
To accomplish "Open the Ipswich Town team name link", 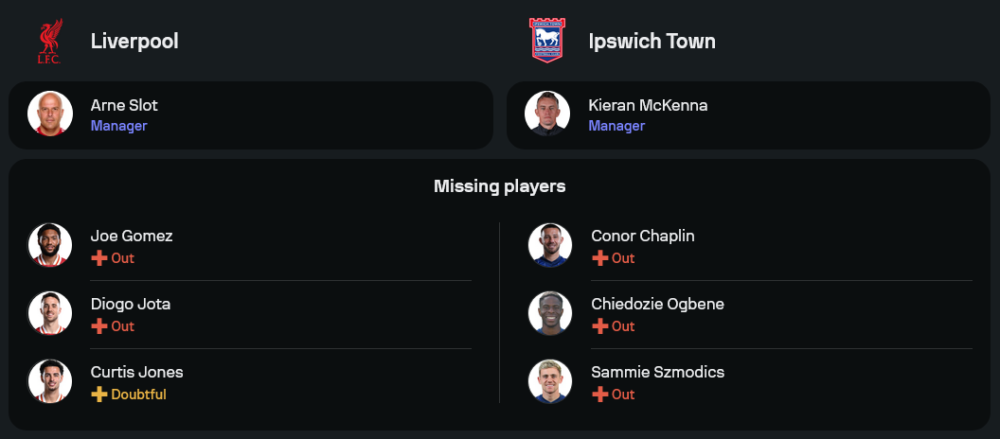I will tap(652, 41).
